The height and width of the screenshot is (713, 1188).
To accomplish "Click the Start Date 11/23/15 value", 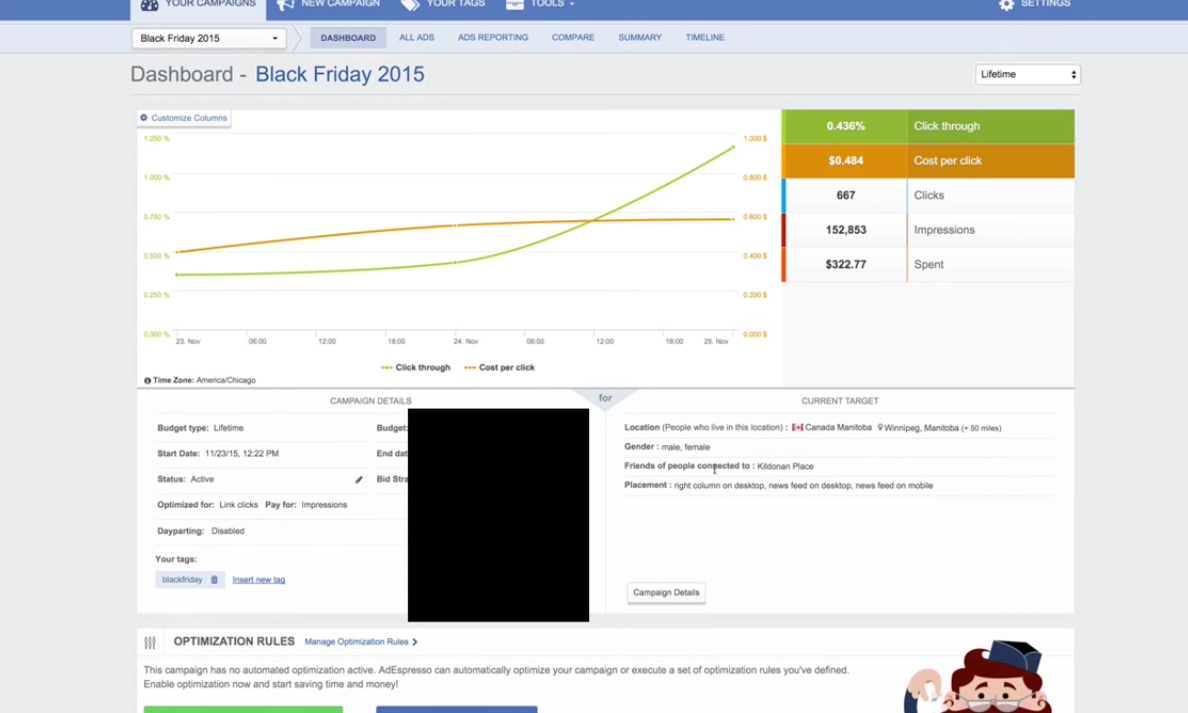I will (242, 454).
